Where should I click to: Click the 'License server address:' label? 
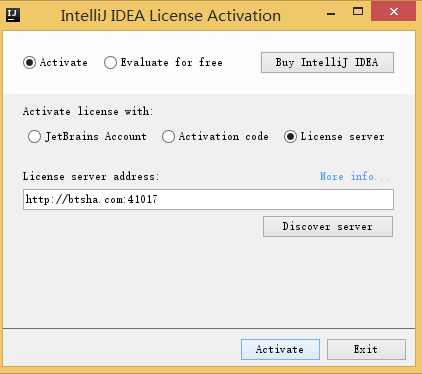tap(91, 176)
